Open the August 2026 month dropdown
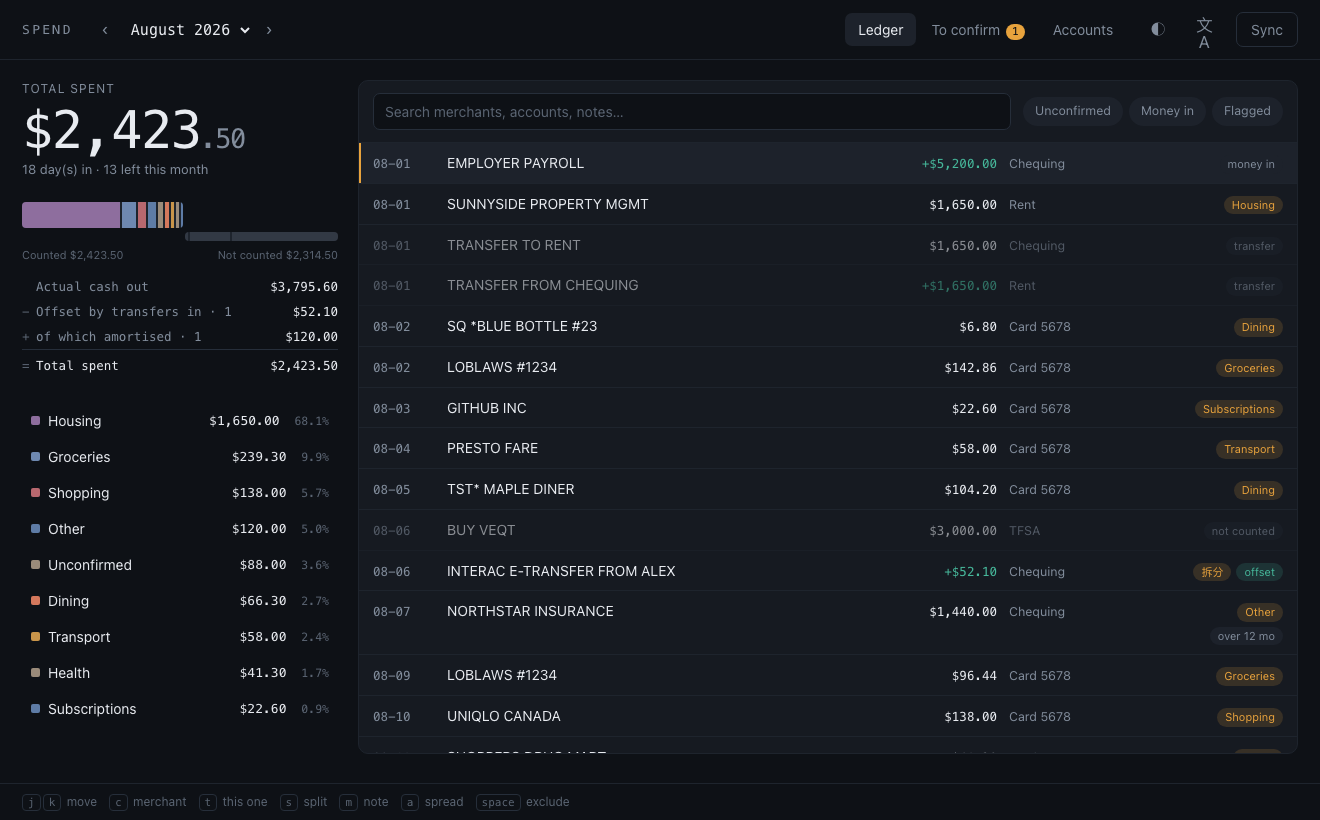 190,30
